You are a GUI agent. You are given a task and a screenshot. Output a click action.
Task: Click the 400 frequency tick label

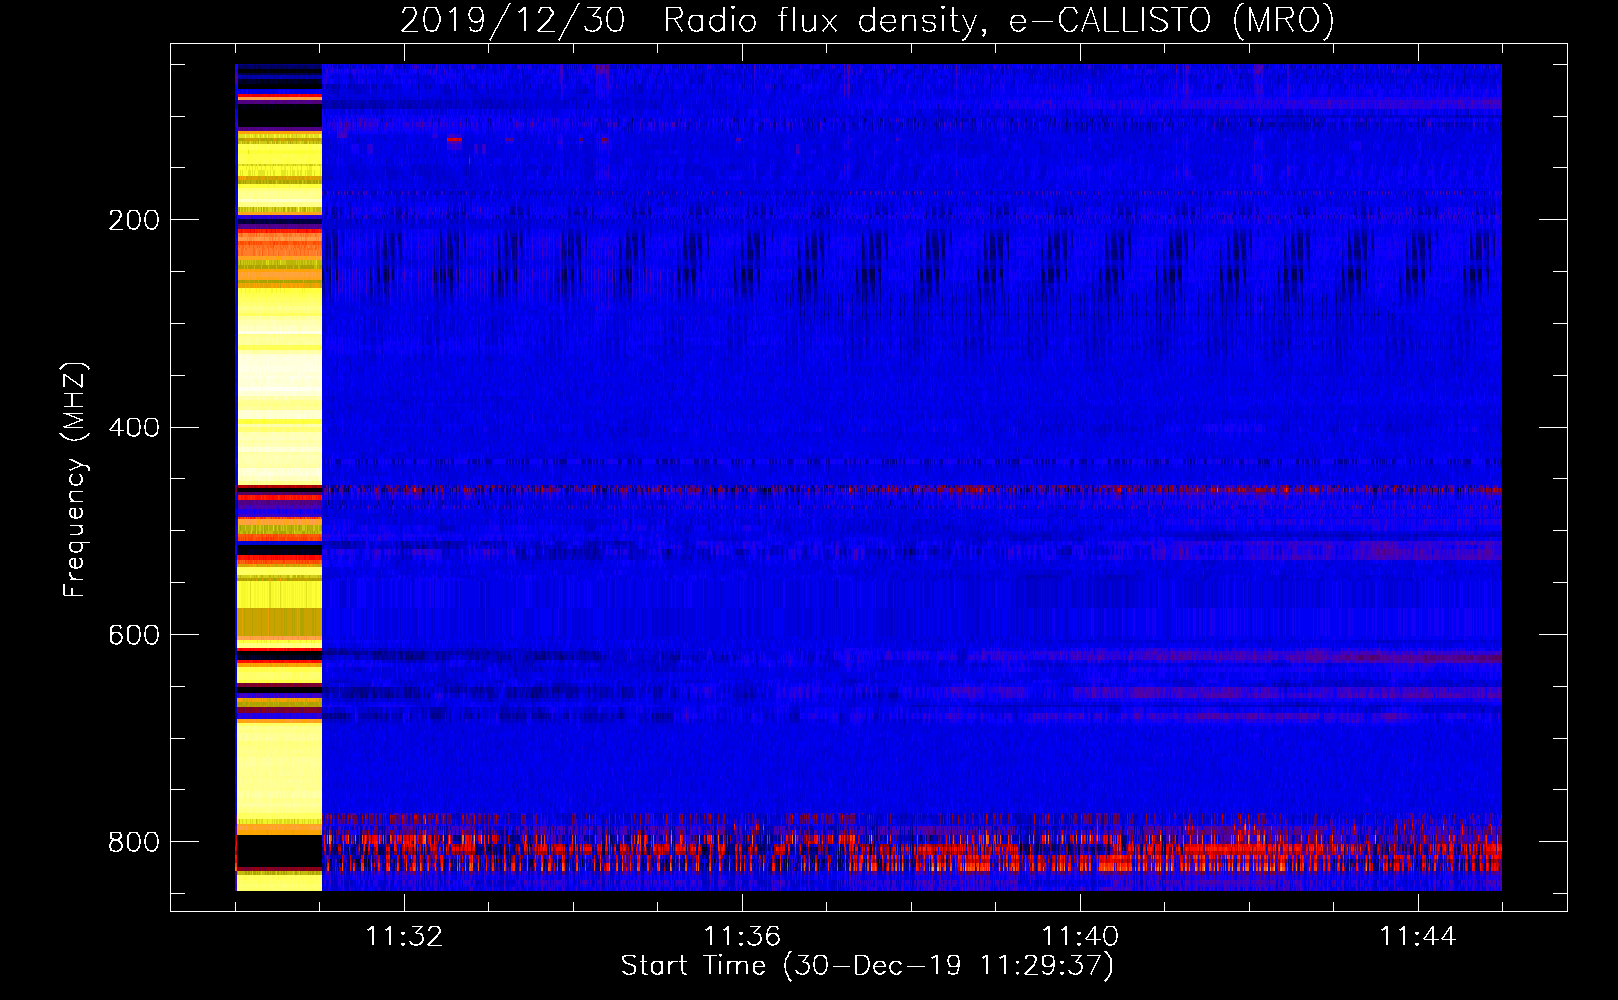coord(134,428)
